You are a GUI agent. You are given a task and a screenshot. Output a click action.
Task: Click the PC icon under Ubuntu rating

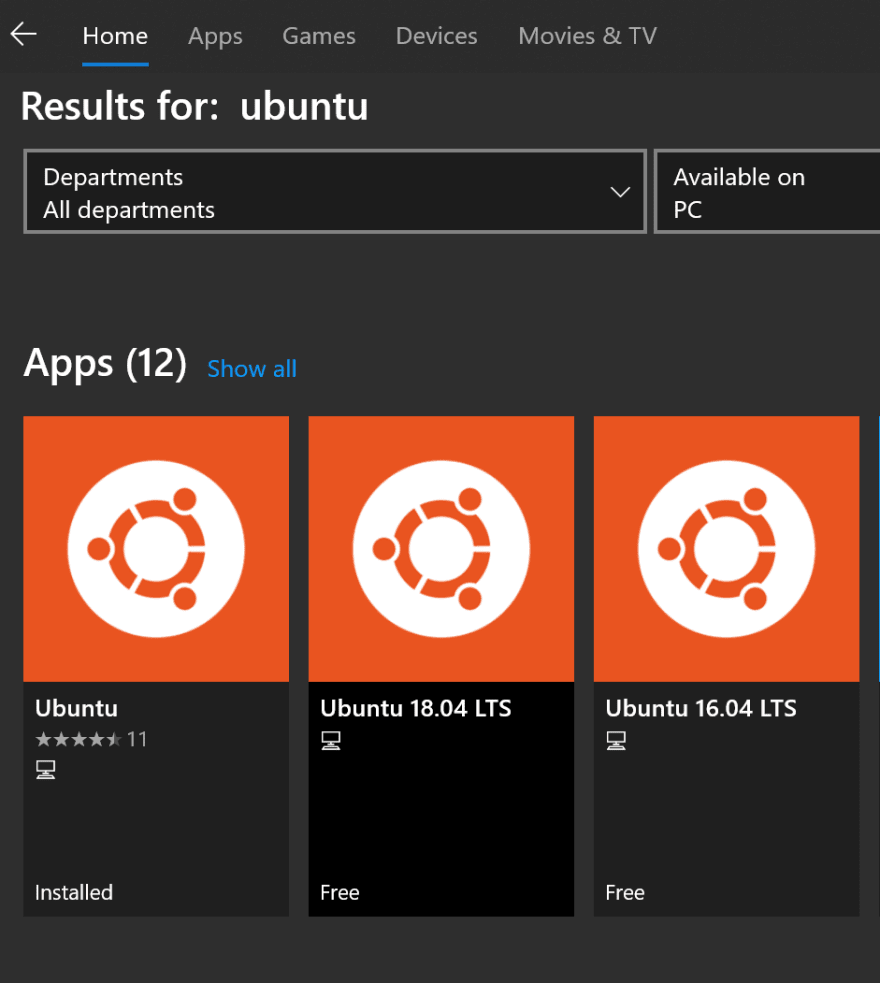point(46,769)
